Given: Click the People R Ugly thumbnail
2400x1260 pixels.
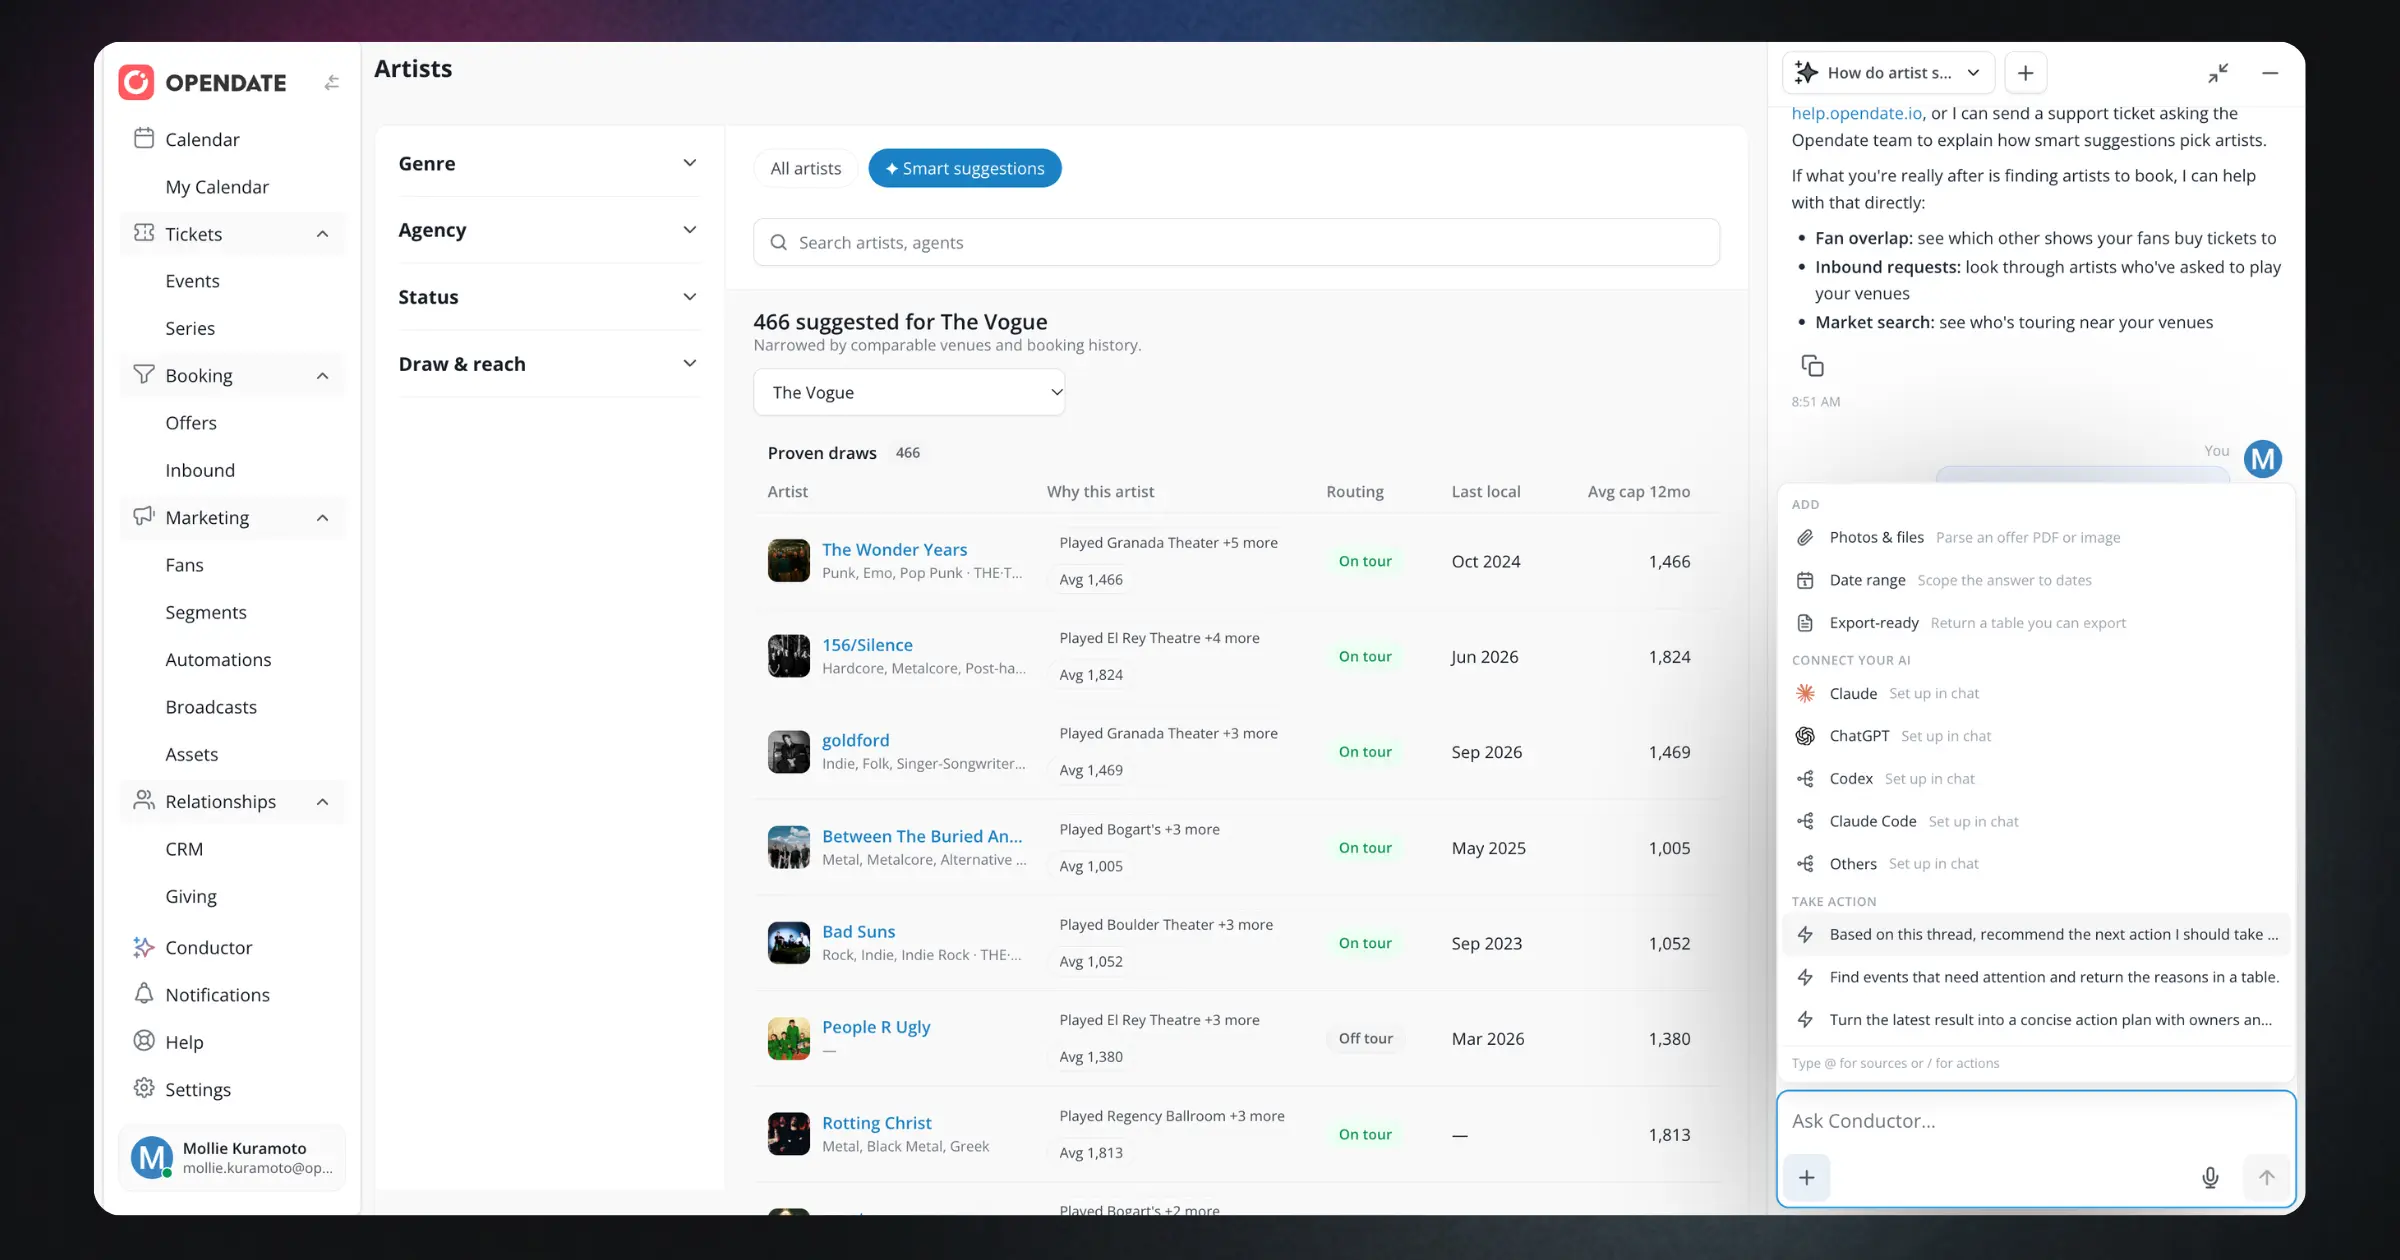Looking at the screenshot, I should (788, 1038).
